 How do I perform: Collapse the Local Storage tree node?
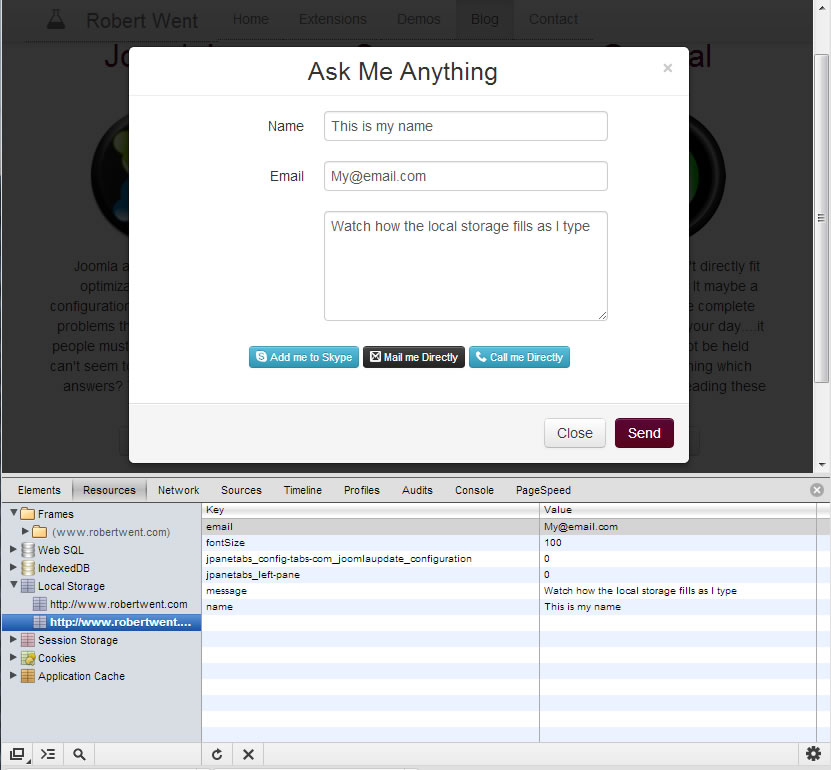pyautogui.click(x=13, y=586)
